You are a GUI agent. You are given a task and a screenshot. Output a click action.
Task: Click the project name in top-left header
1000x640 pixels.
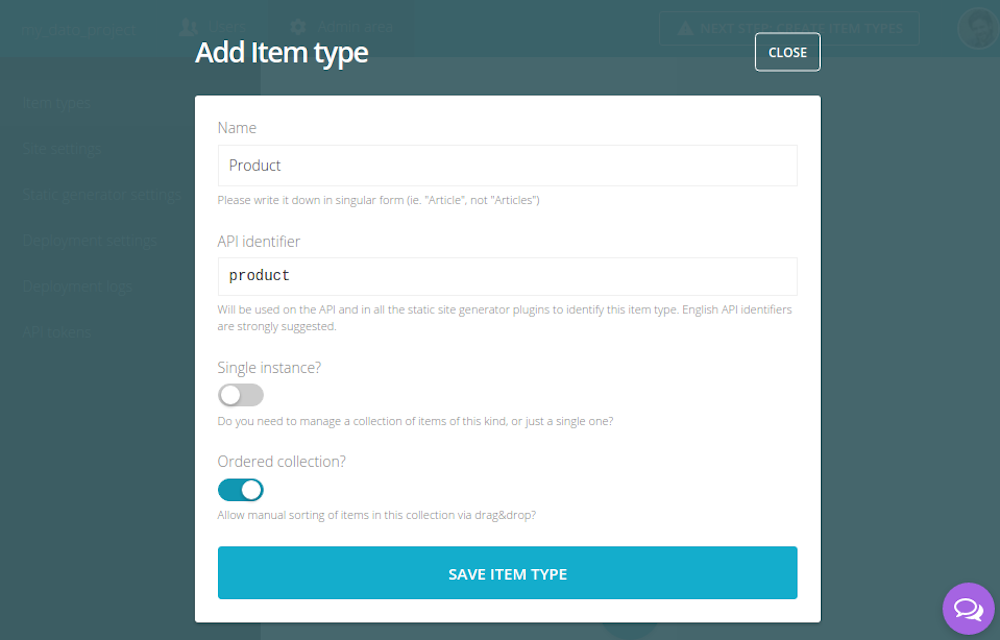pos(80,28)
